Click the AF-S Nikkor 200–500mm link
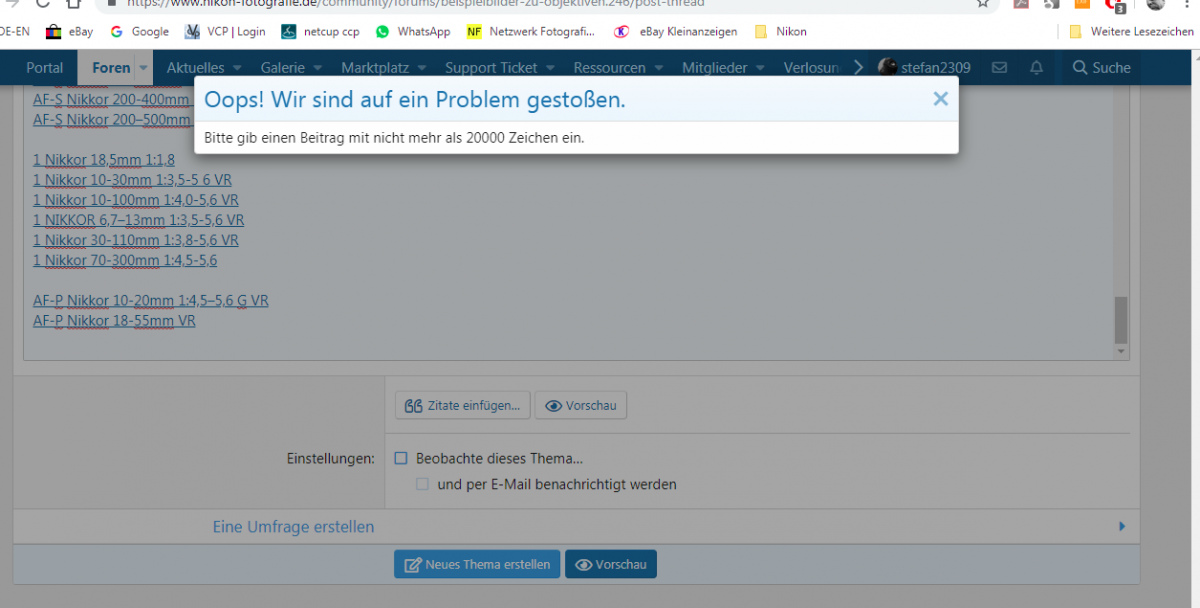 (x=111, y=120)
